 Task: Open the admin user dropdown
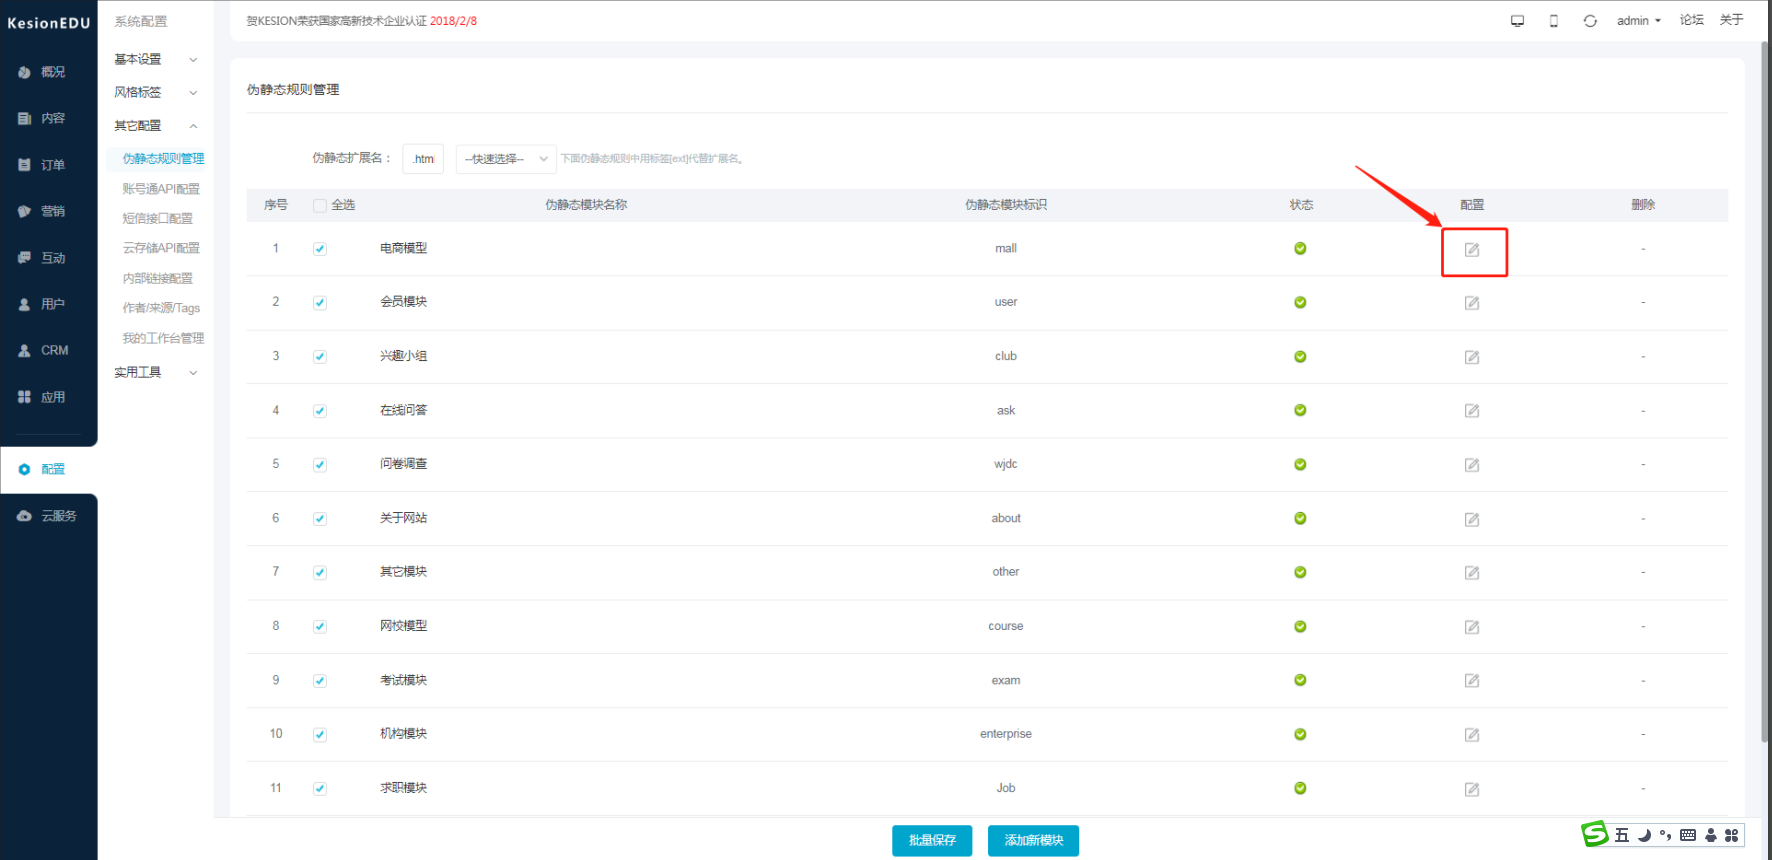[x=1638, y=21]
